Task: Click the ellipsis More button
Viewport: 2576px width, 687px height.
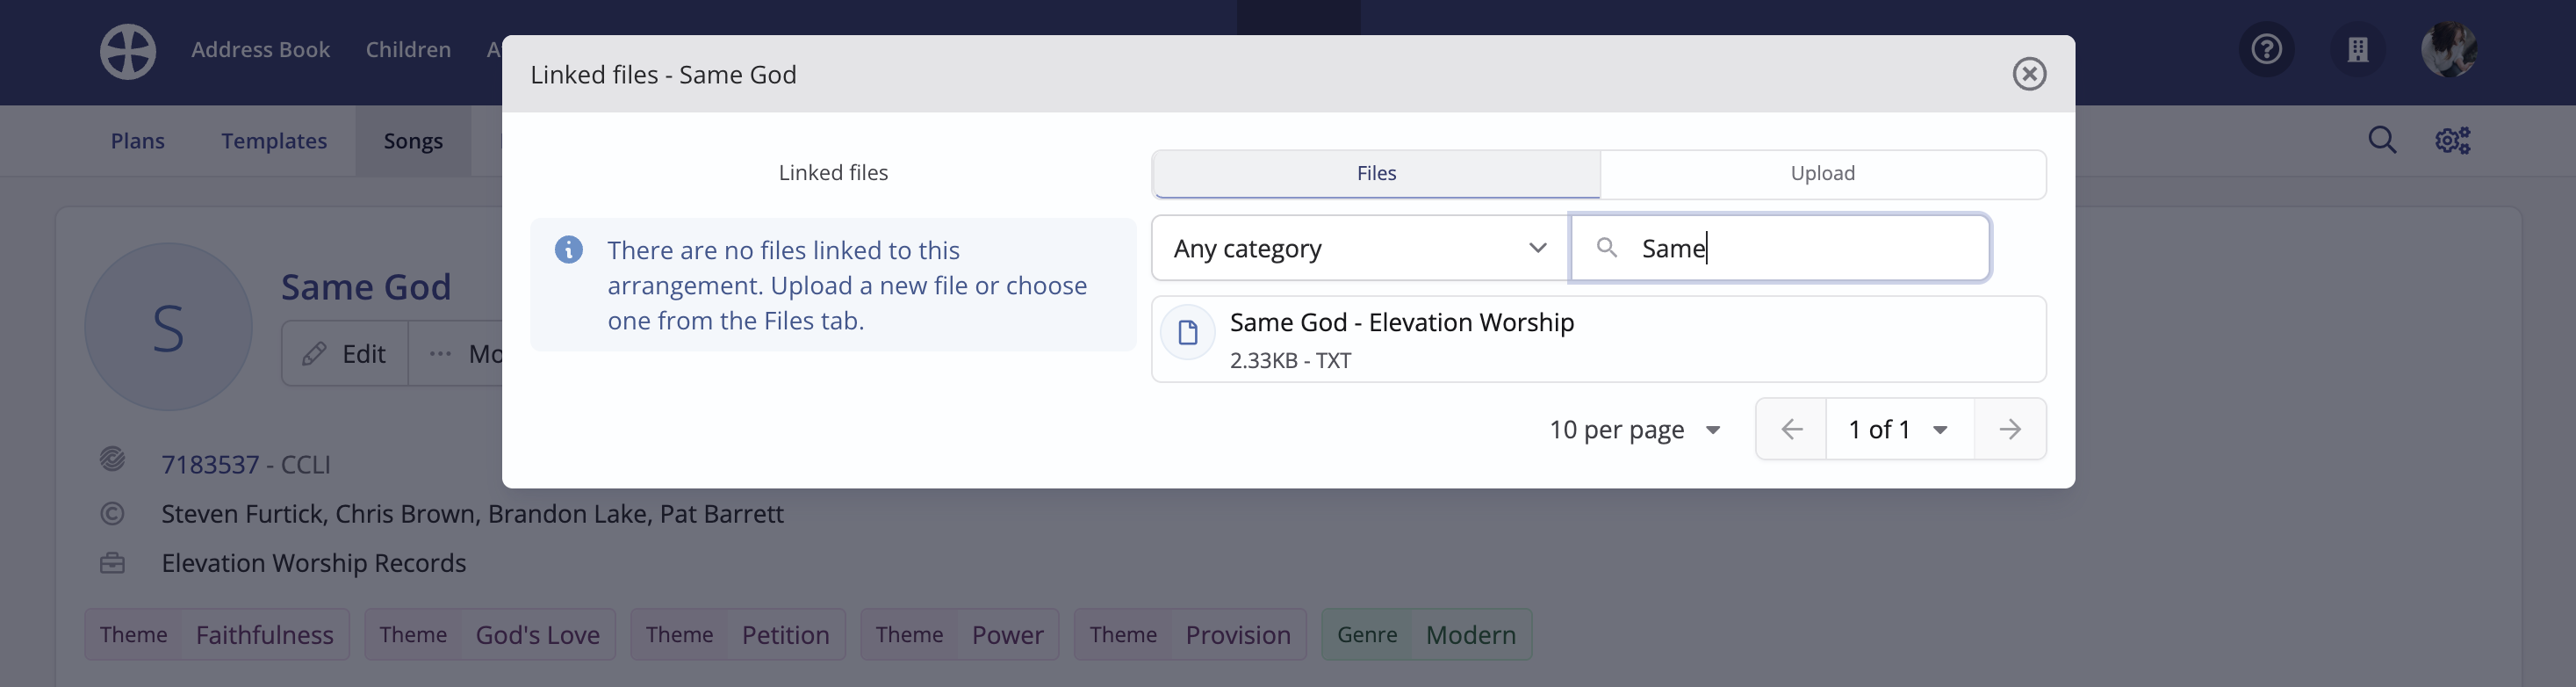Action: (456, 354)
